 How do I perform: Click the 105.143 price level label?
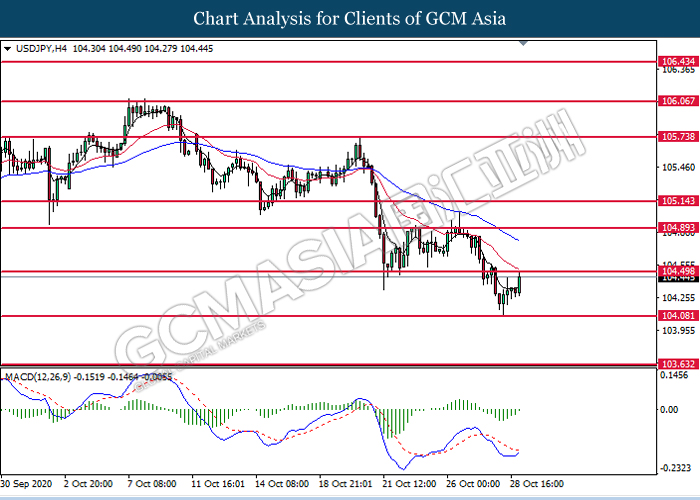click(678, 201)
